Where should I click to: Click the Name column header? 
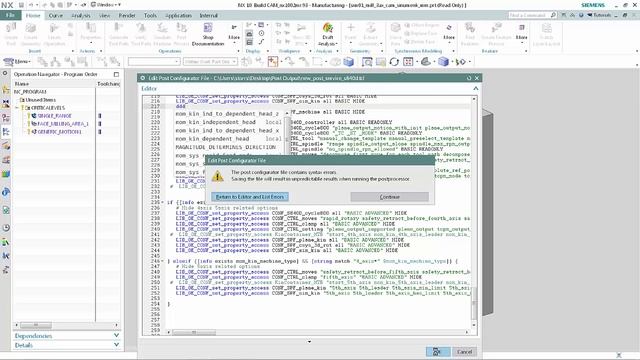(x=54, y=84)
